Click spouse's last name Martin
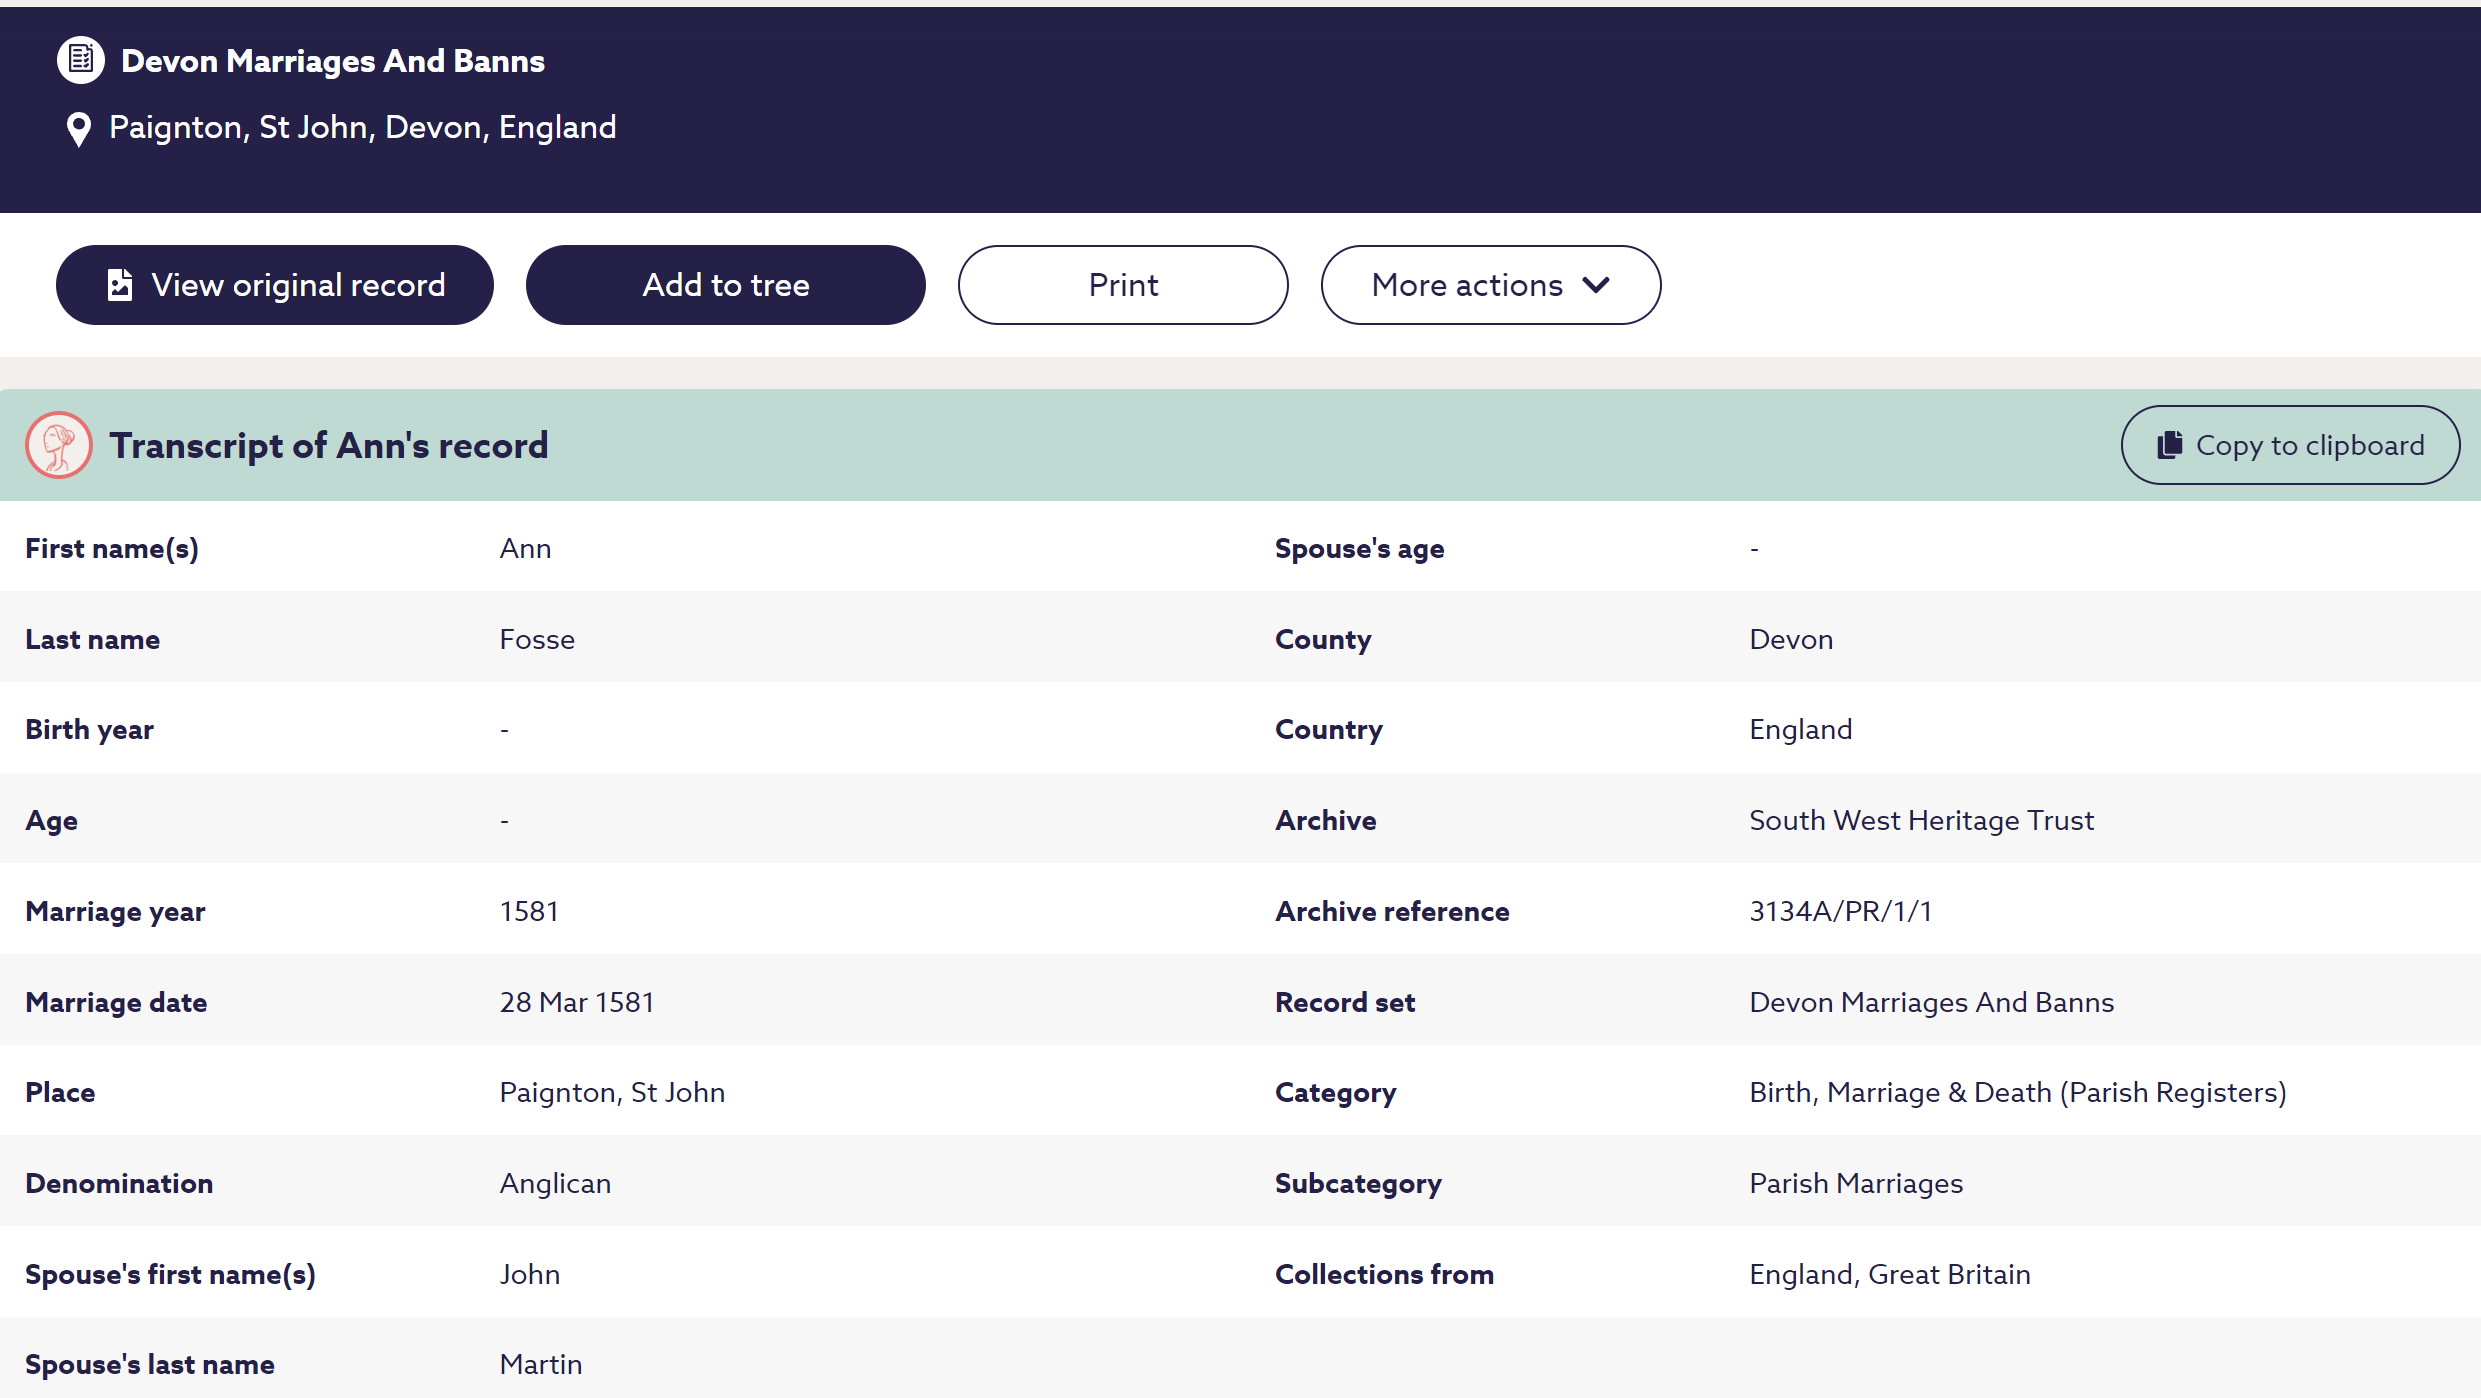 tap(541, 1364)
